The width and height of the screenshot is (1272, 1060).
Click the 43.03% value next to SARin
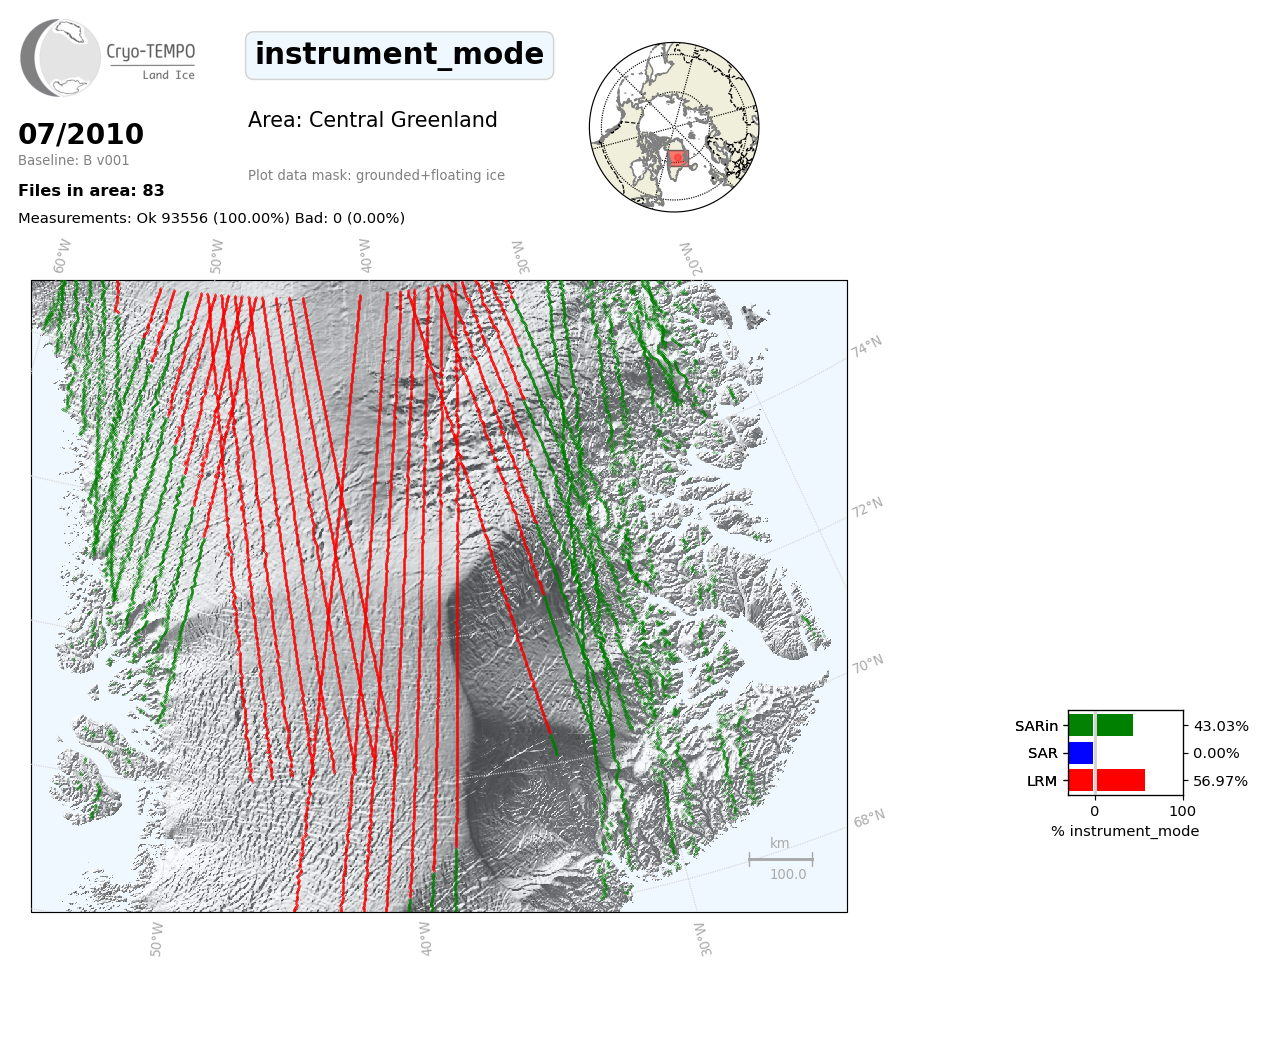[x=1220, y=726]
